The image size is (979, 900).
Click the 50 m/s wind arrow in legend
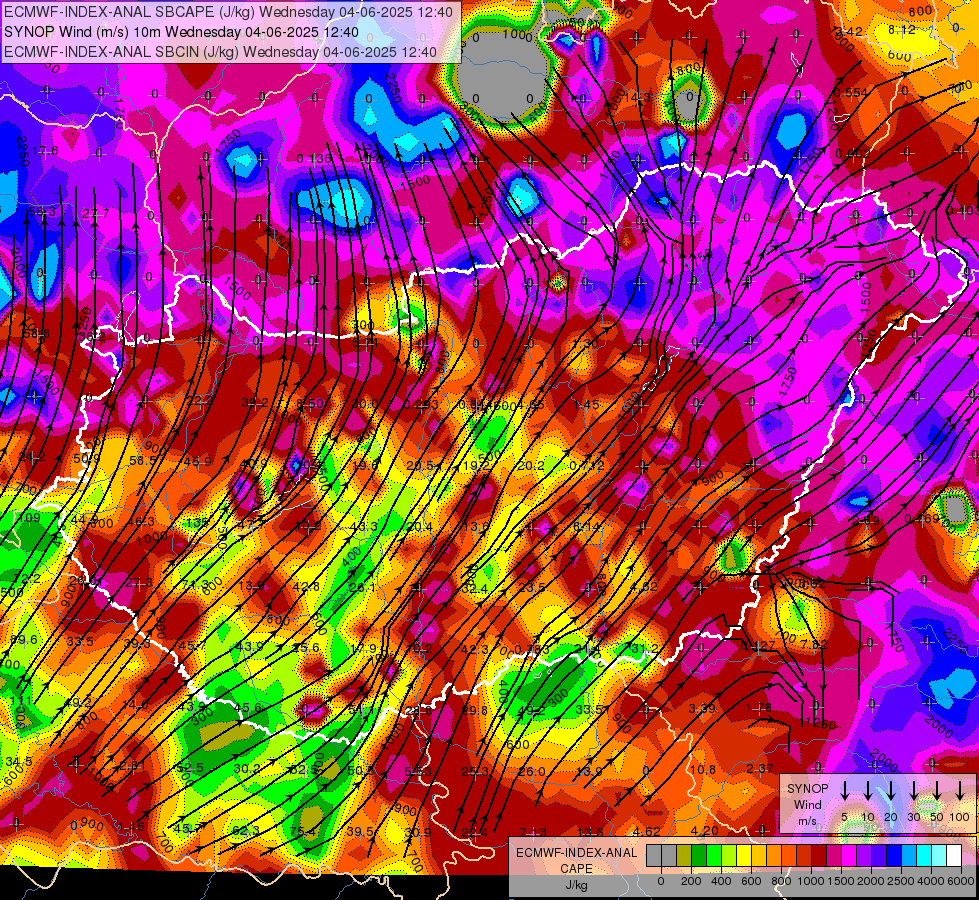[x=937, y=790]
